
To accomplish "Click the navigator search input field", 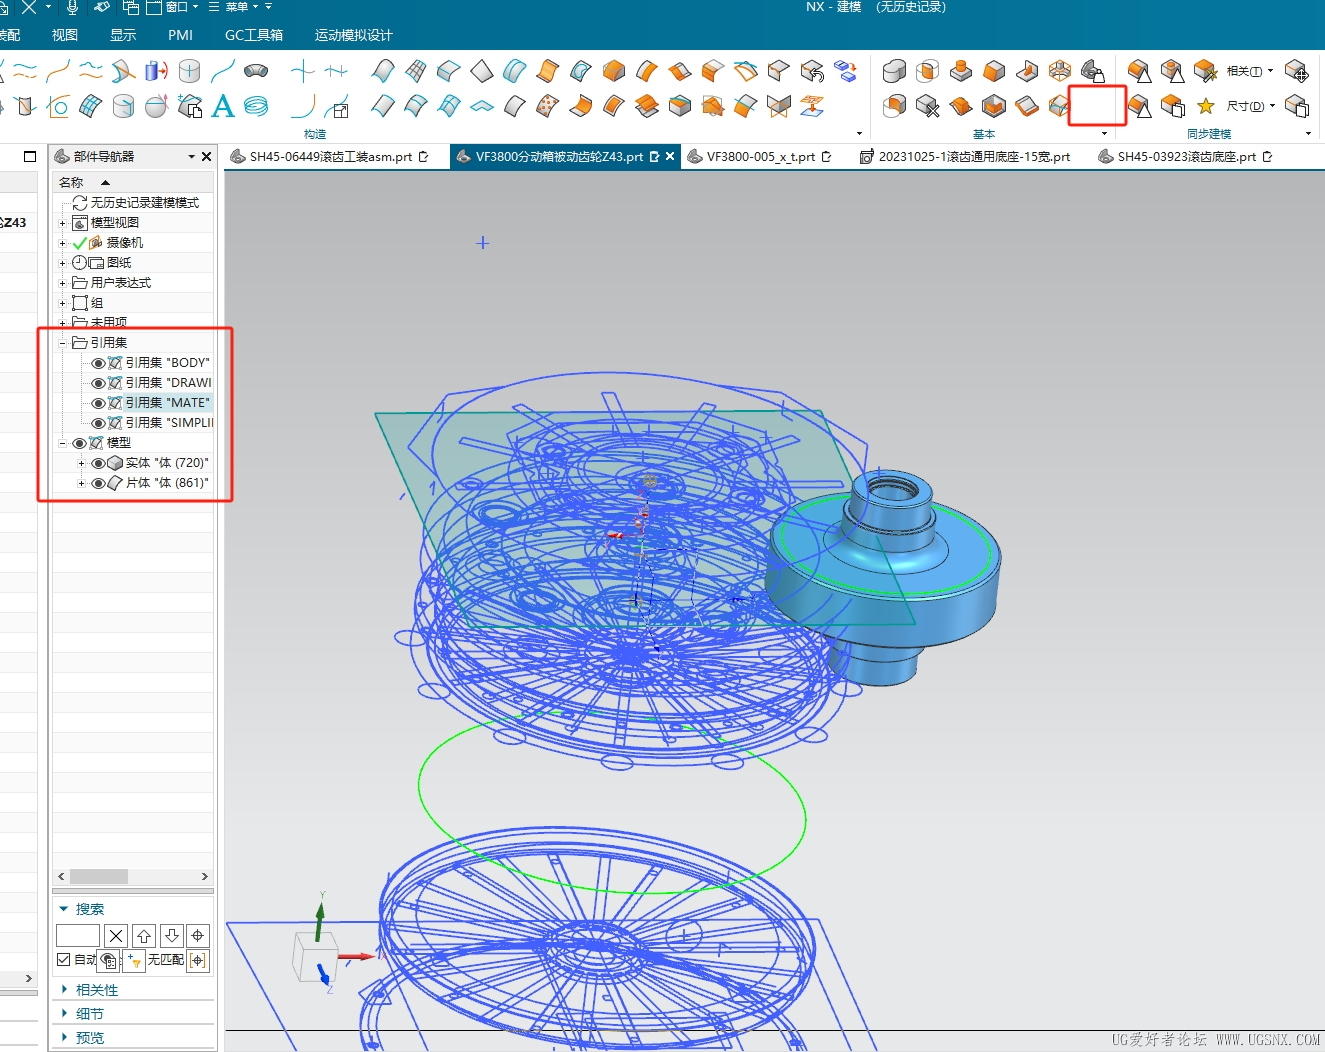I will (78, 936).
